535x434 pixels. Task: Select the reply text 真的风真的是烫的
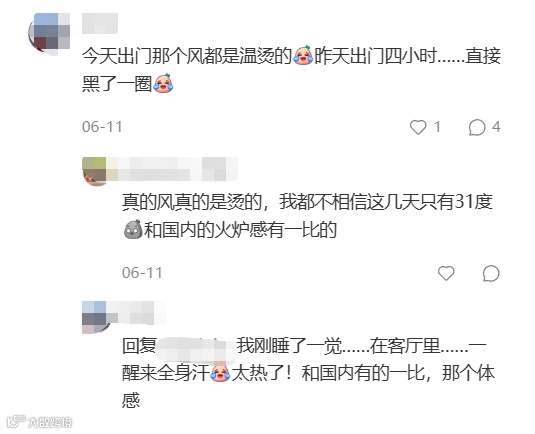[192, 202]
